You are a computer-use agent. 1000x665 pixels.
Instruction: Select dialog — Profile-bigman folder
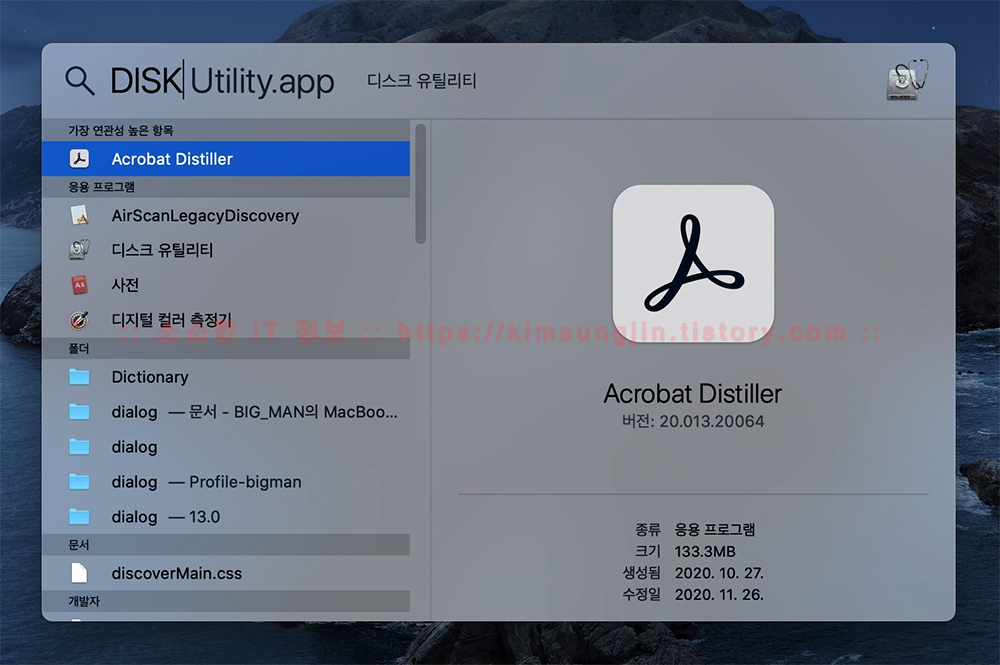[x=226, y=481]
